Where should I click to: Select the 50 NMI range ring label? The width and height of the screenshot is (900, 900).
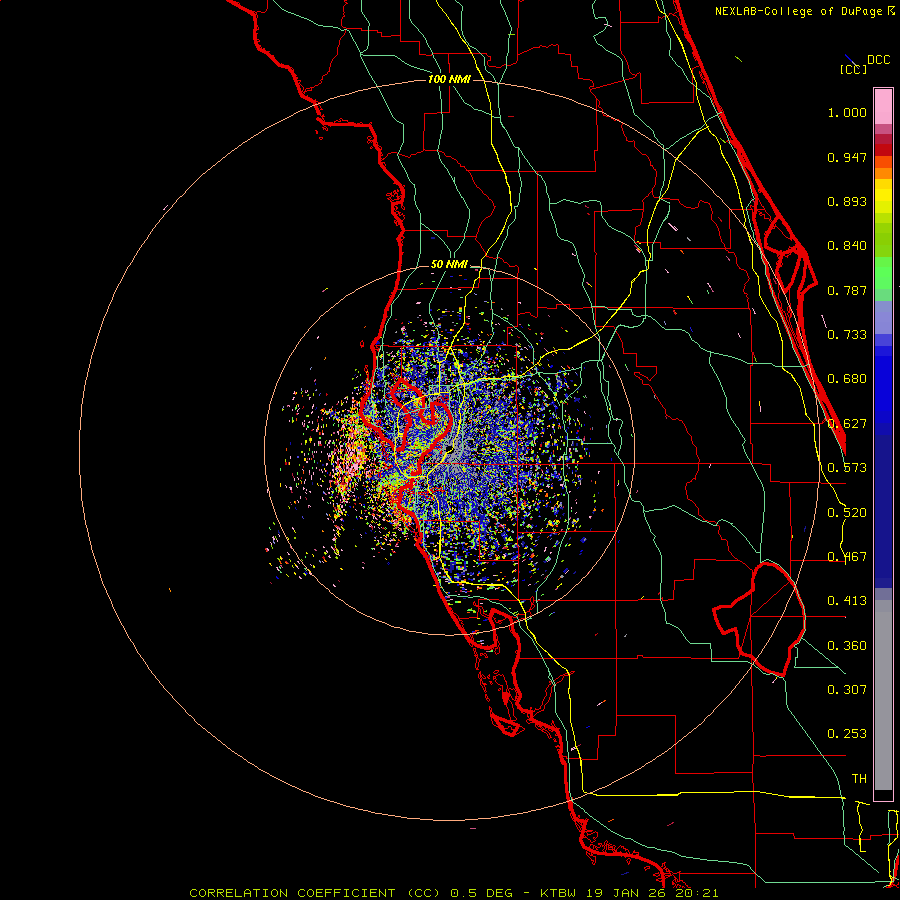pos(449,264)
